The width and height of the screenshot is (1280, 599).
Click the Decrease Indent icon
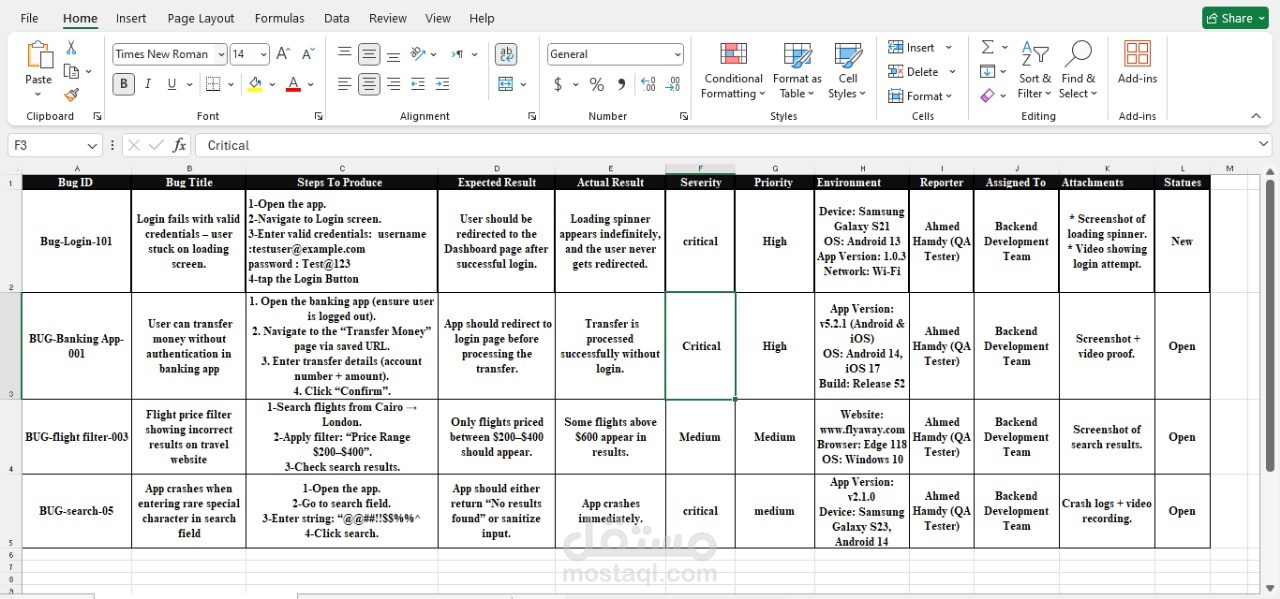417,84
